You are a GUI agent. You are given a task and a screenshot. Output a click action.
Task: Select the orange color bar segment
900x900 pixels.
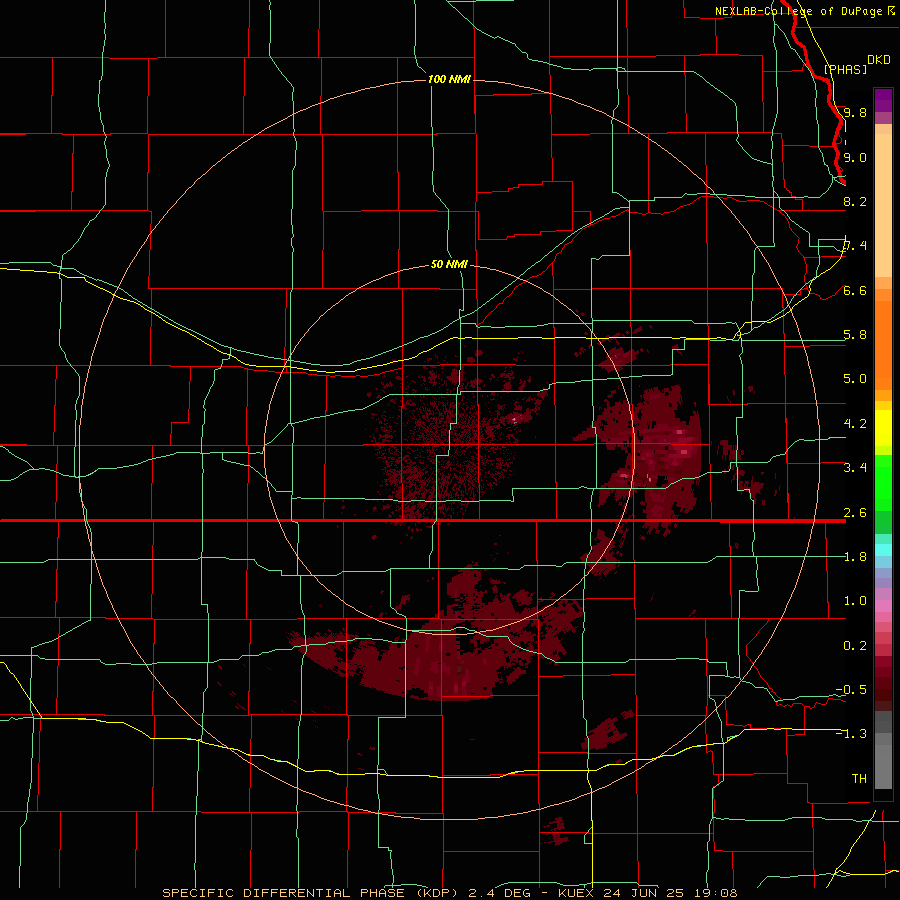[883, 344]
